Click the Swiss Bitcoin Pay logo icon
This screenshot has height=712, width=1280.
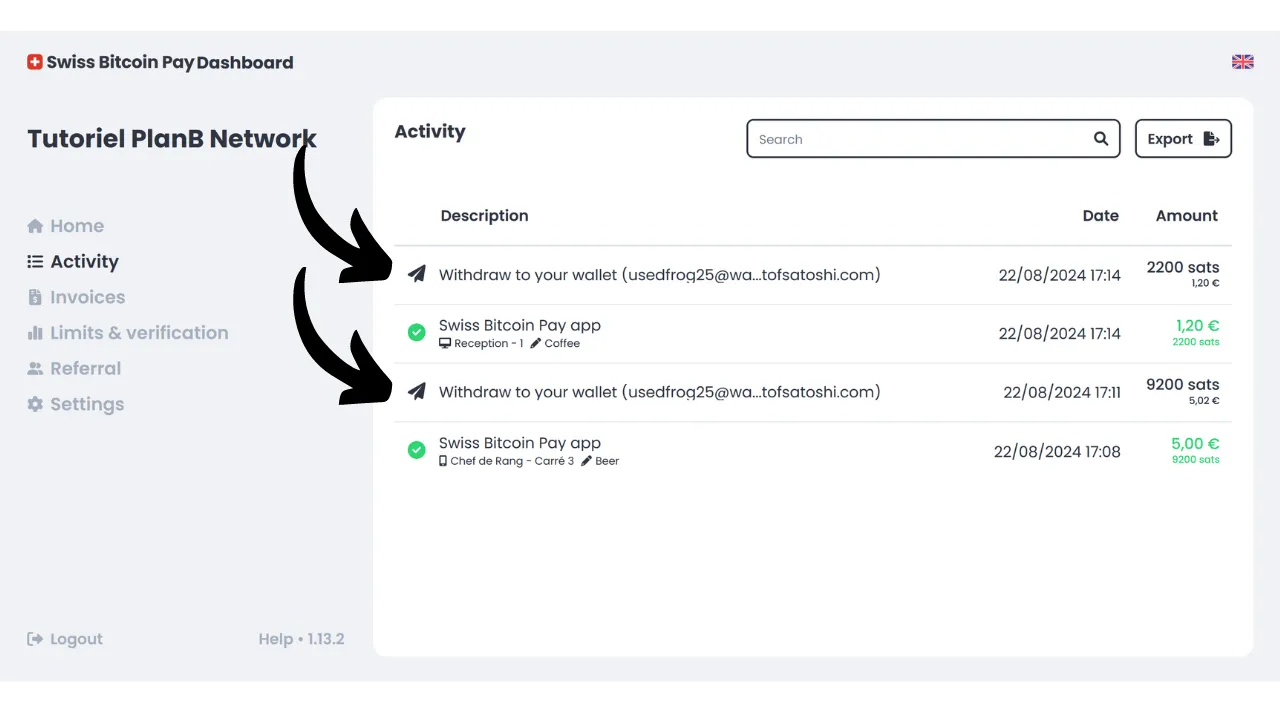(x=35, y=62)
